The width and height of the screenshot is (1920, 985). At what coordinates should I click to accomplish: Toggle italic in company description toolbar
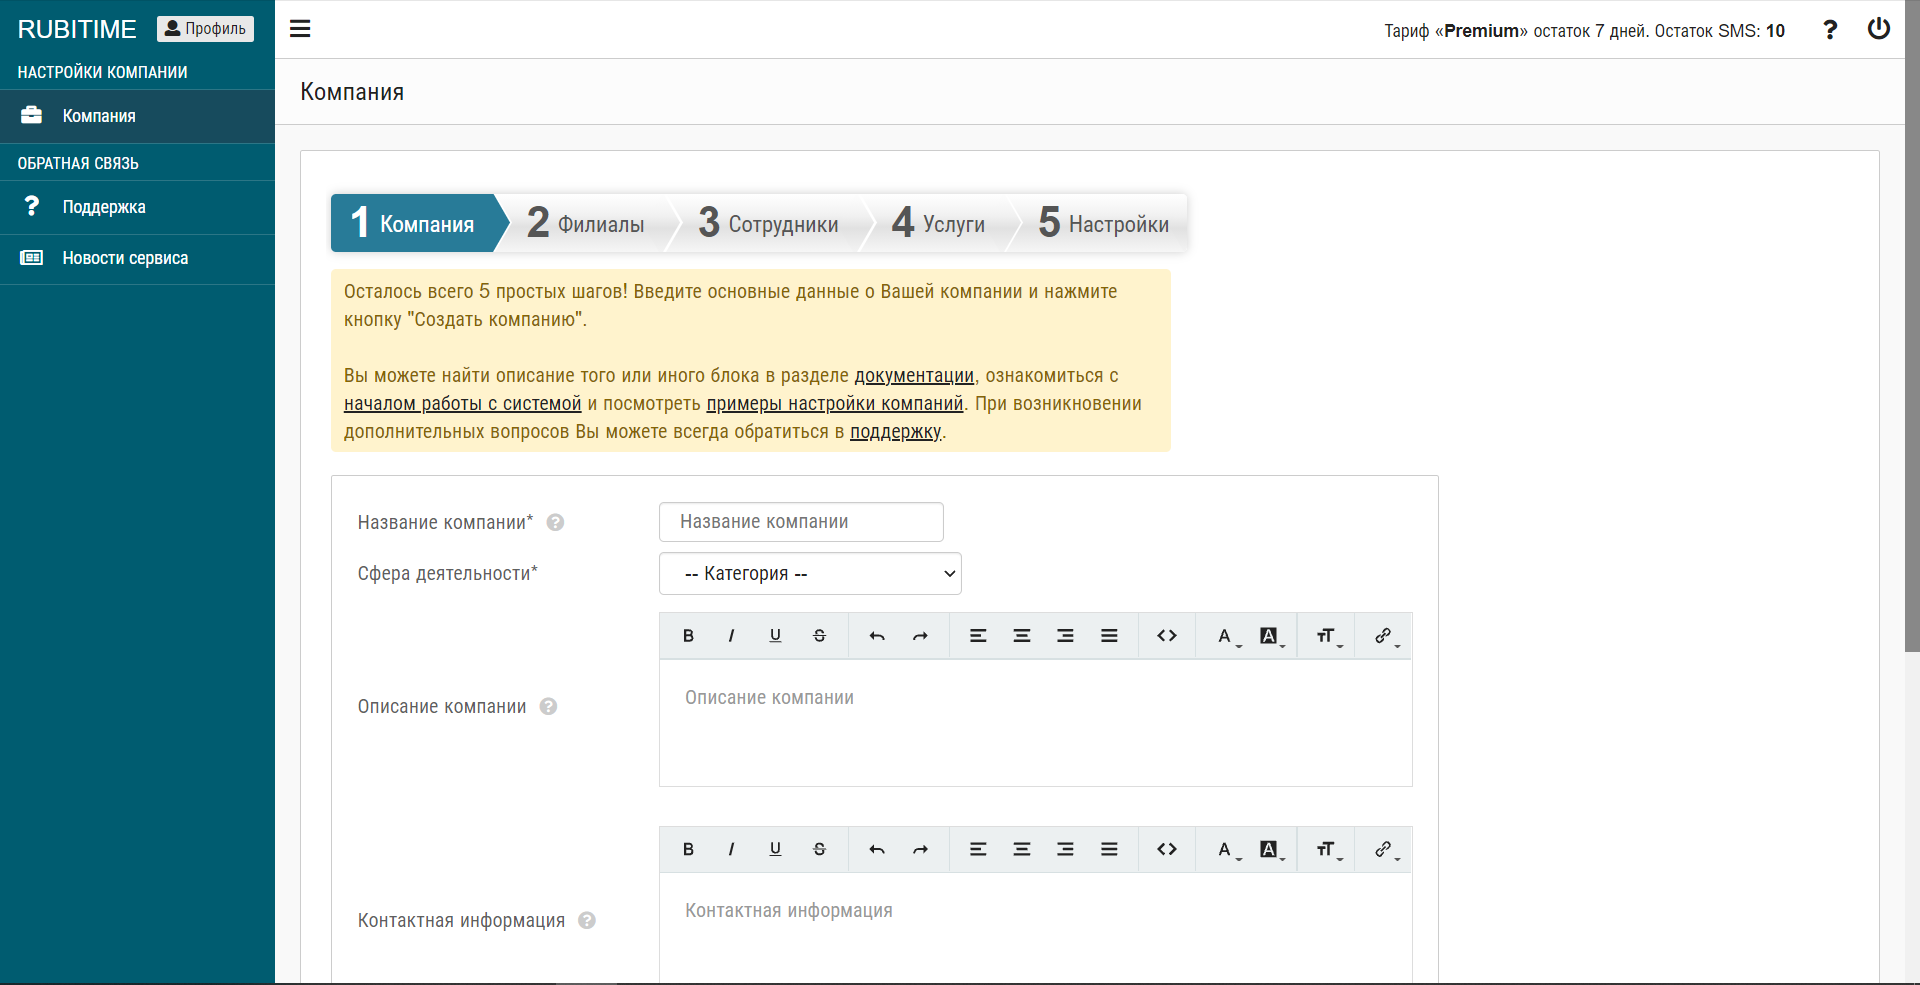[x=731, y=636]
